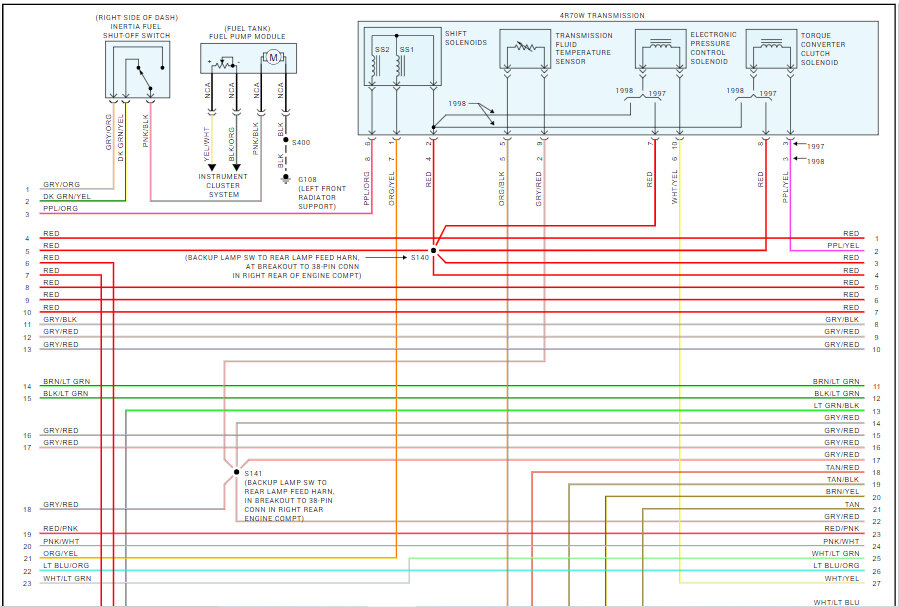The image size is (899, 607).
Task: Click the WHT/YEL vertical wire label
Action: tap(675, 187)
